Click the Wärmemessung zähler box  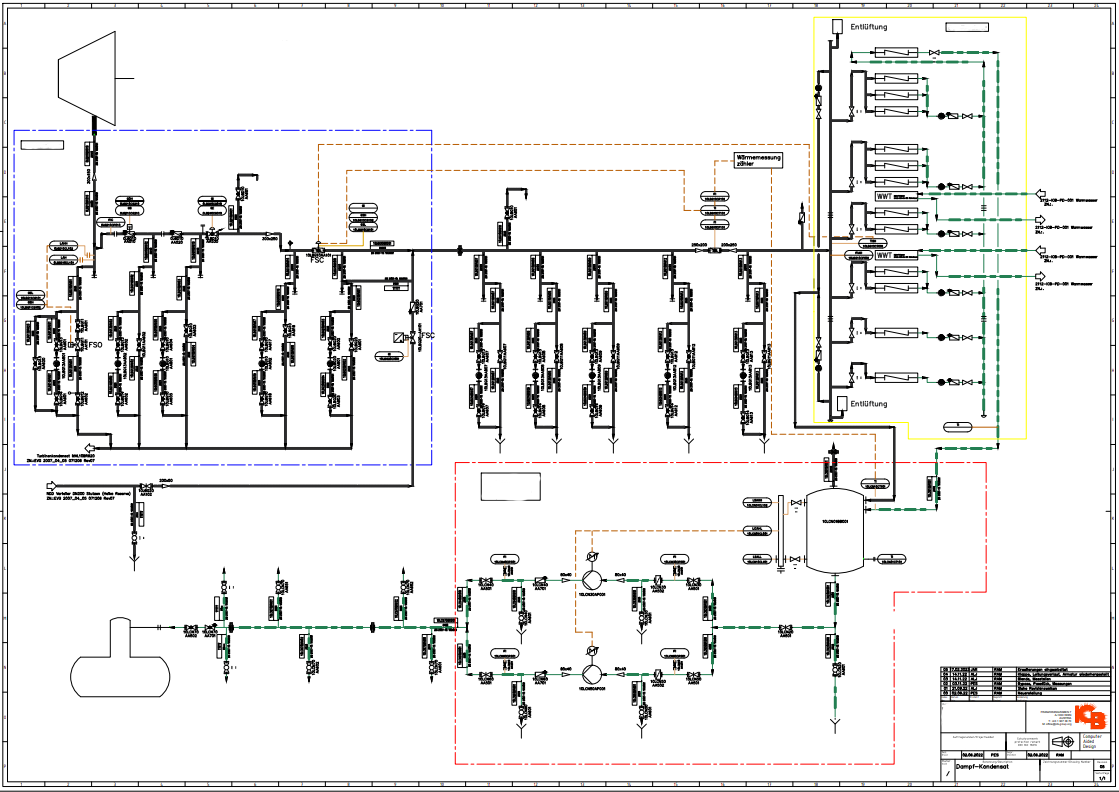(759, 160)
